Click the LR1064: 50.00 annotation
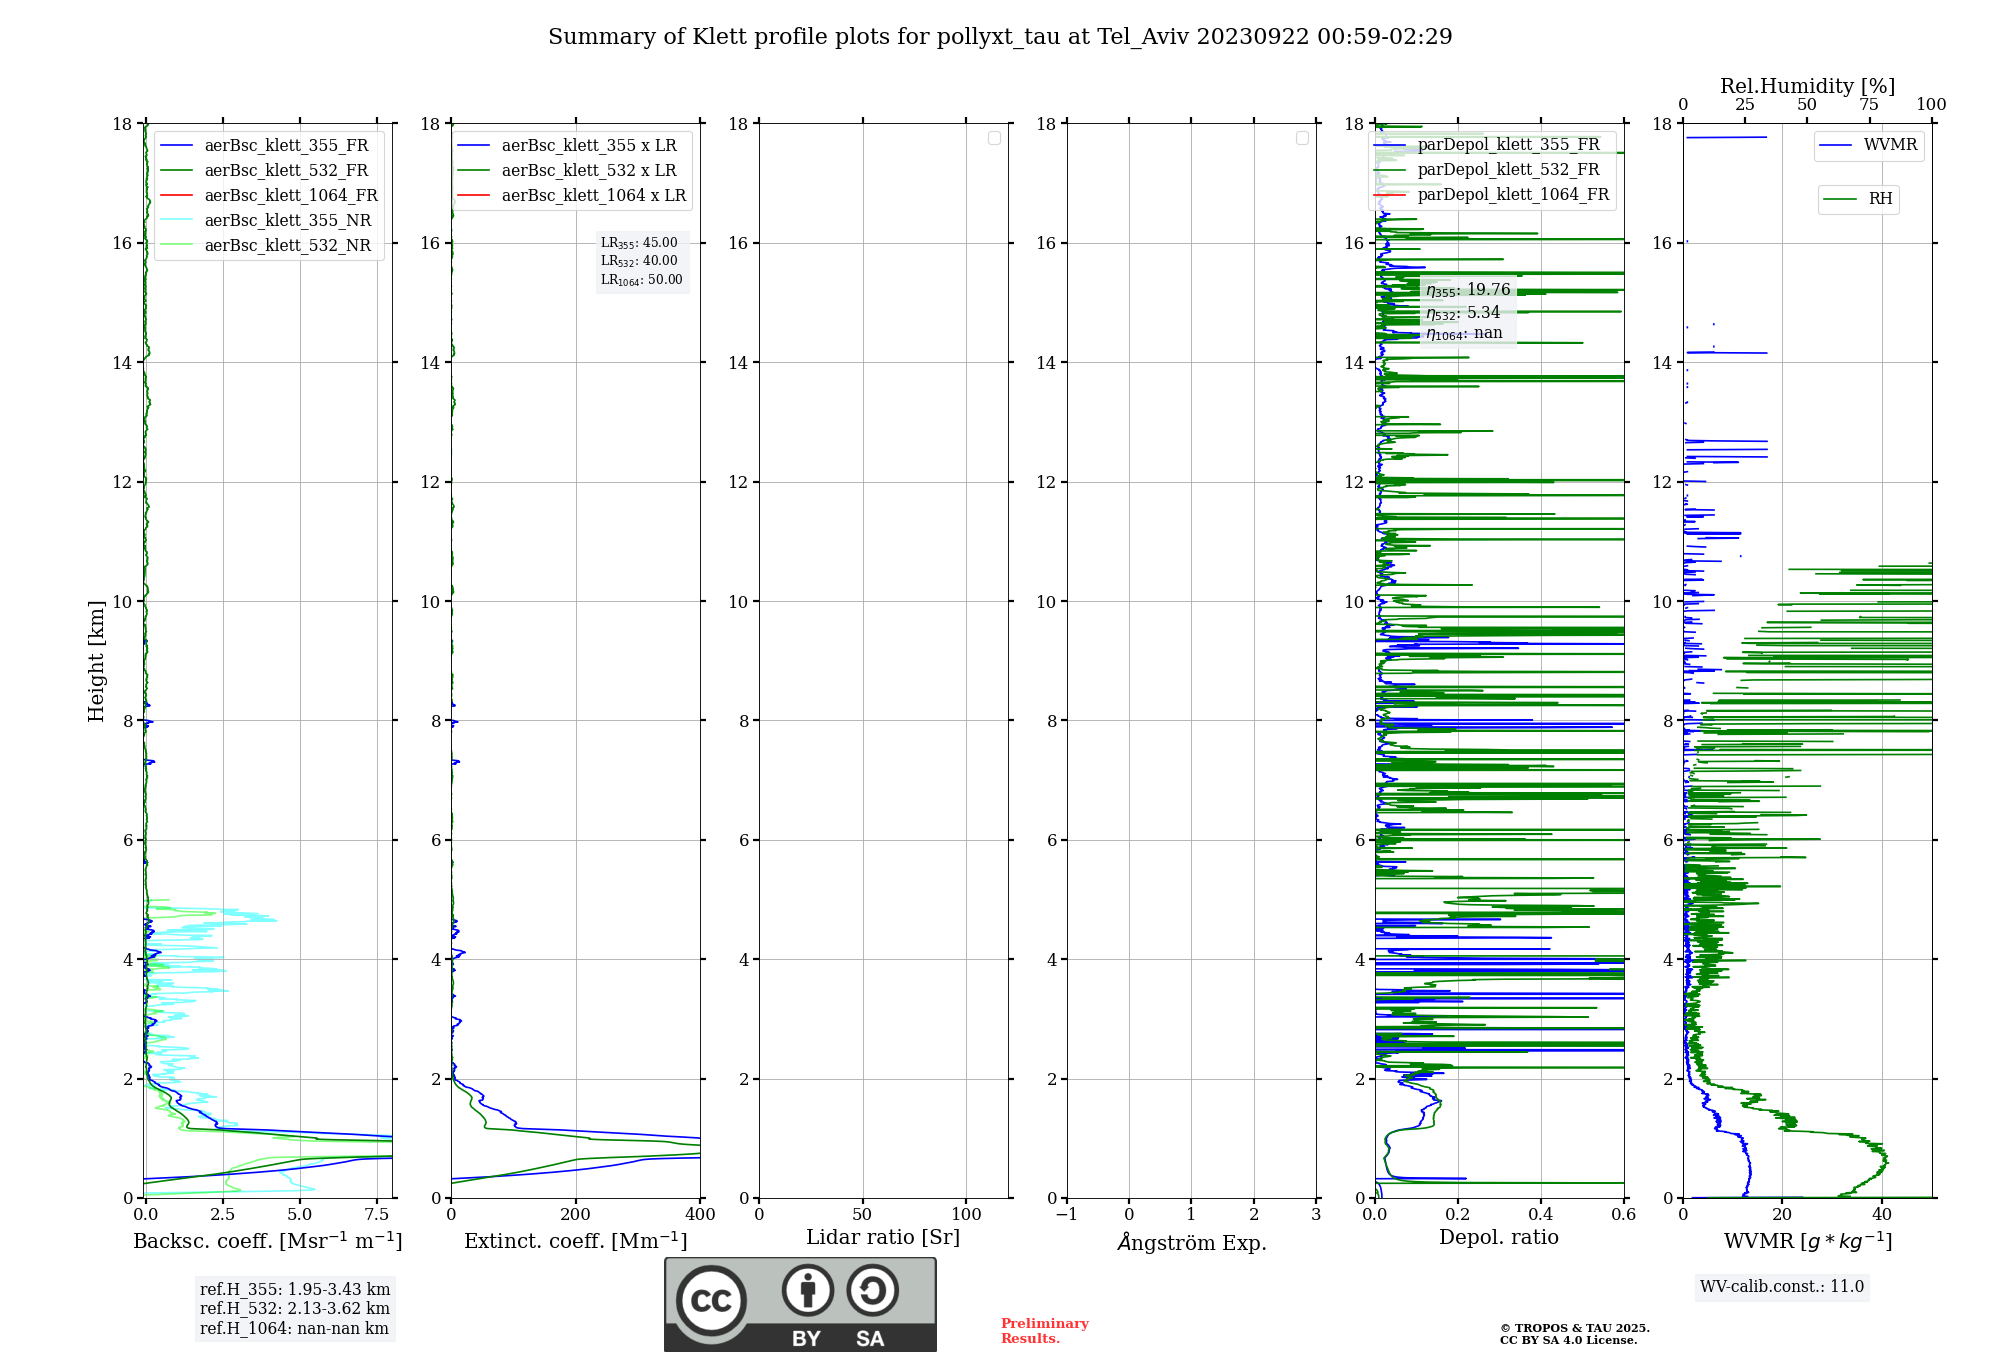2000x1360 pixels. [642, 280]
